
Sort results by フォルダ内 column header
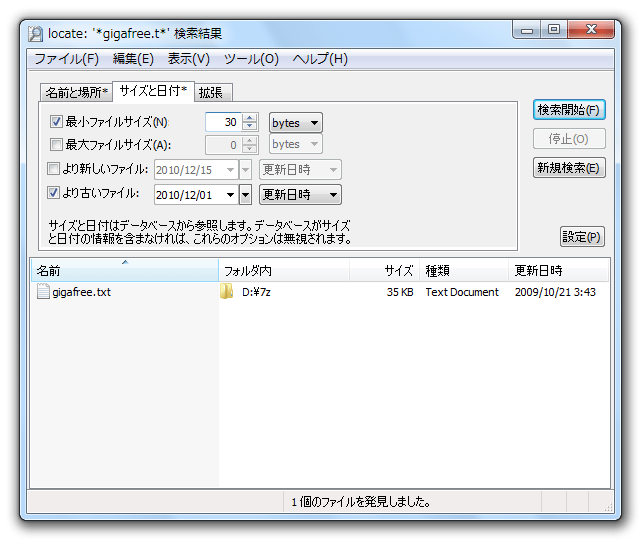click(284, 270)
